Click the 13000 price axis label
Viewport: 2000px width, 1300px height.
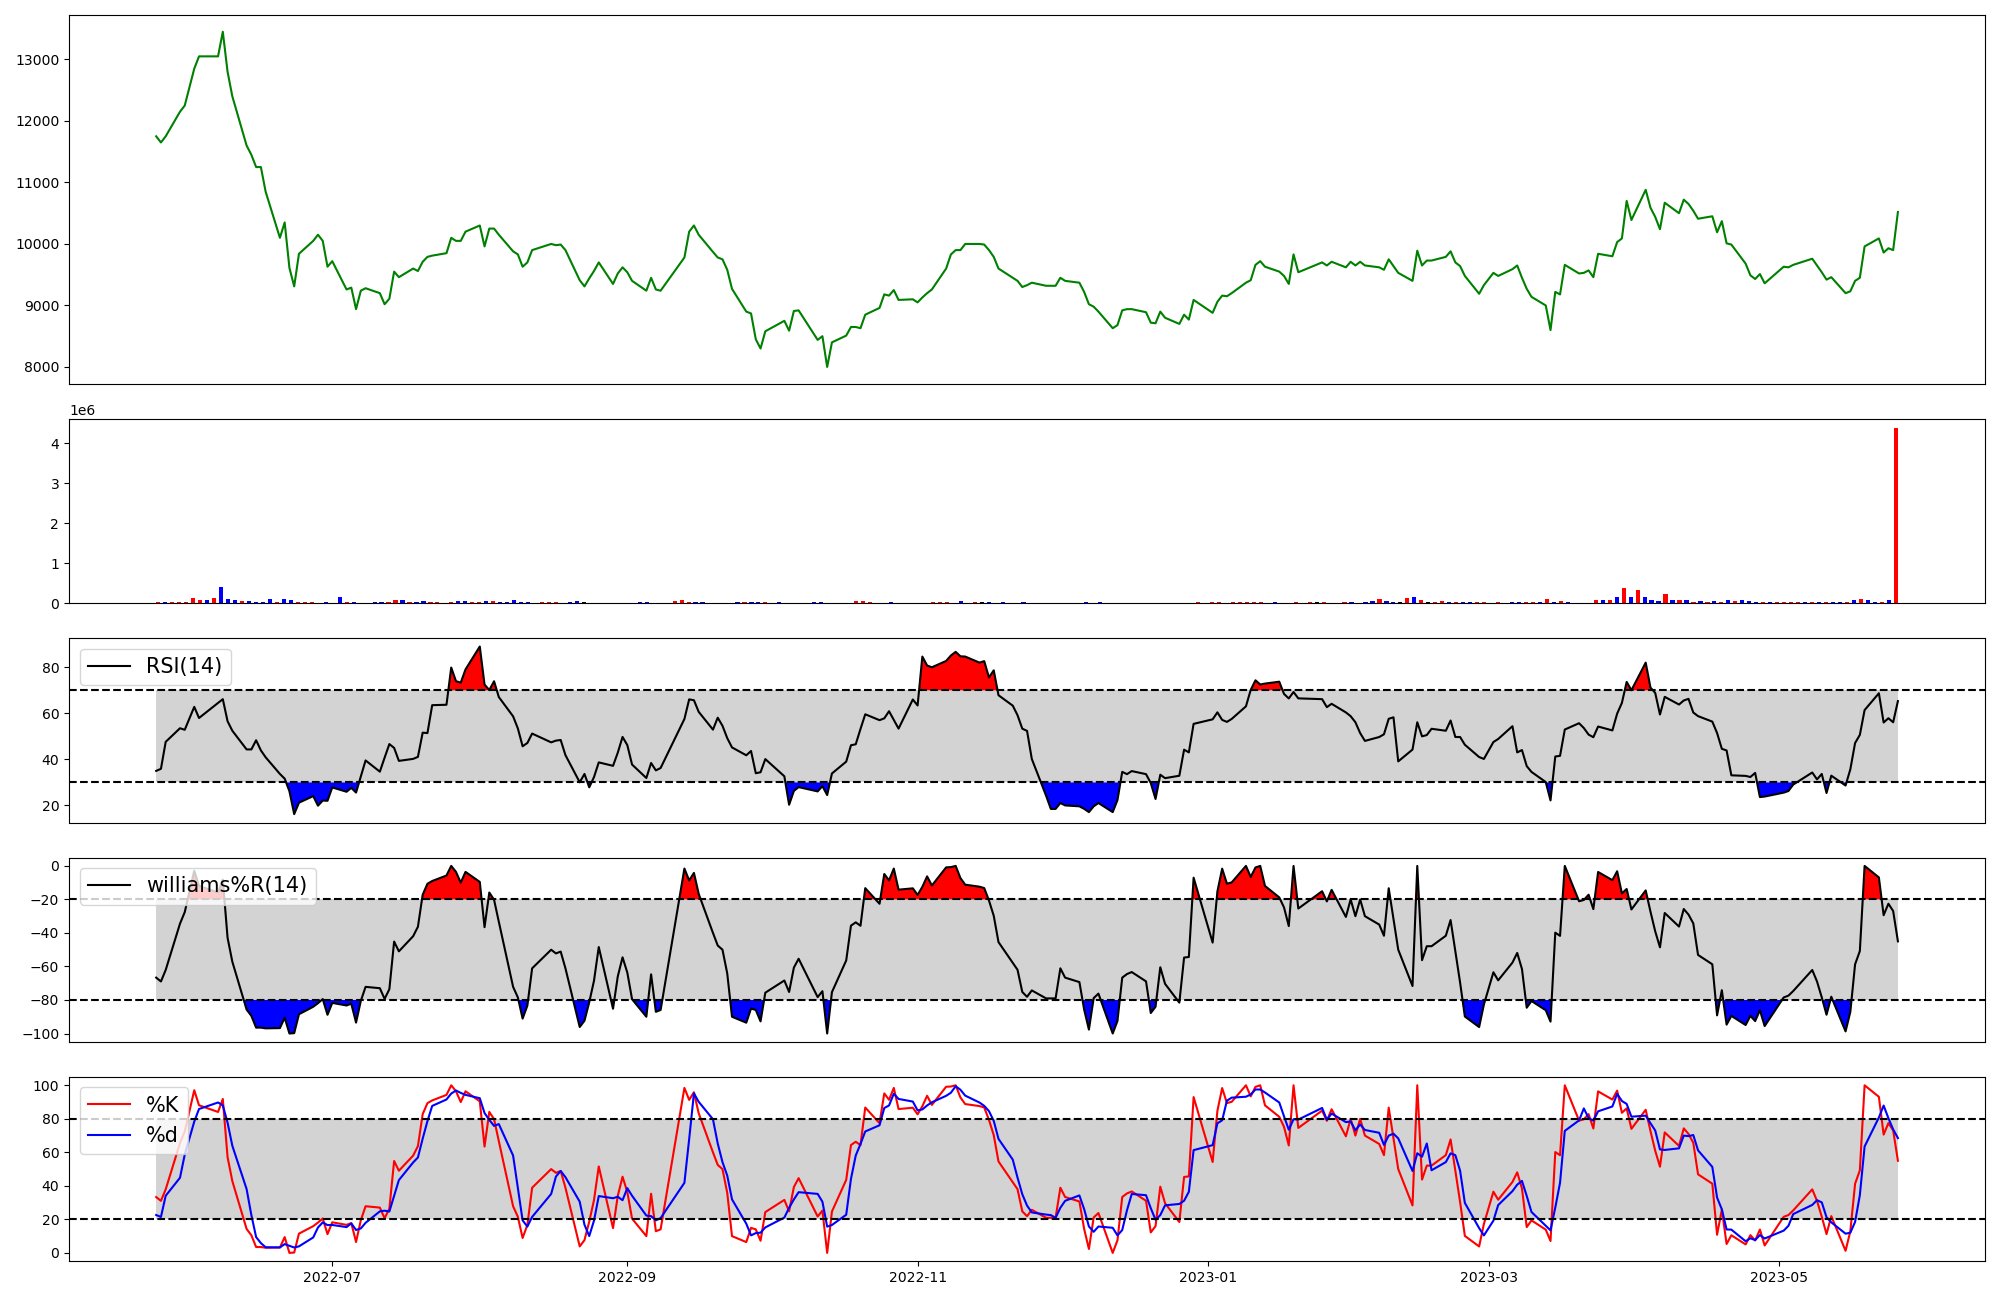(38, 60)
